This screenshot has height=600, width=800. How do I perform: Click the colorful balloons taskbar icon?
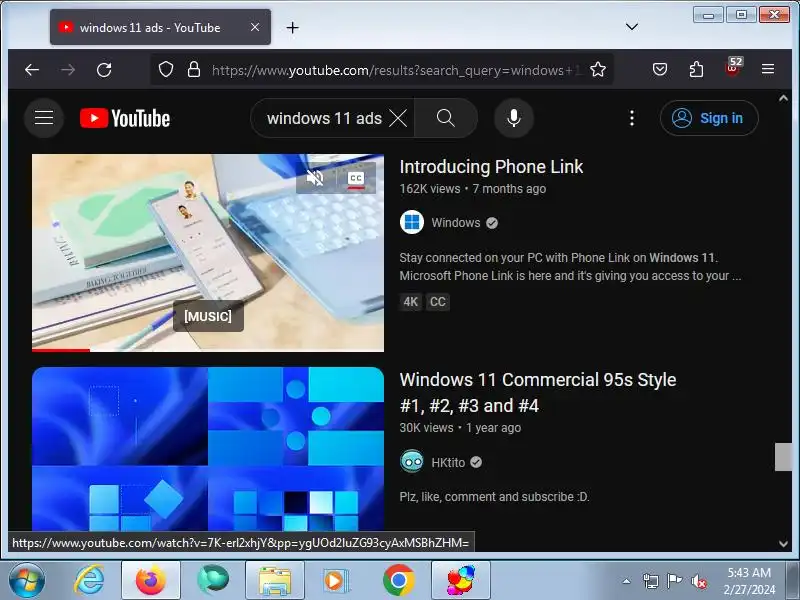click(x=461, y=581)
